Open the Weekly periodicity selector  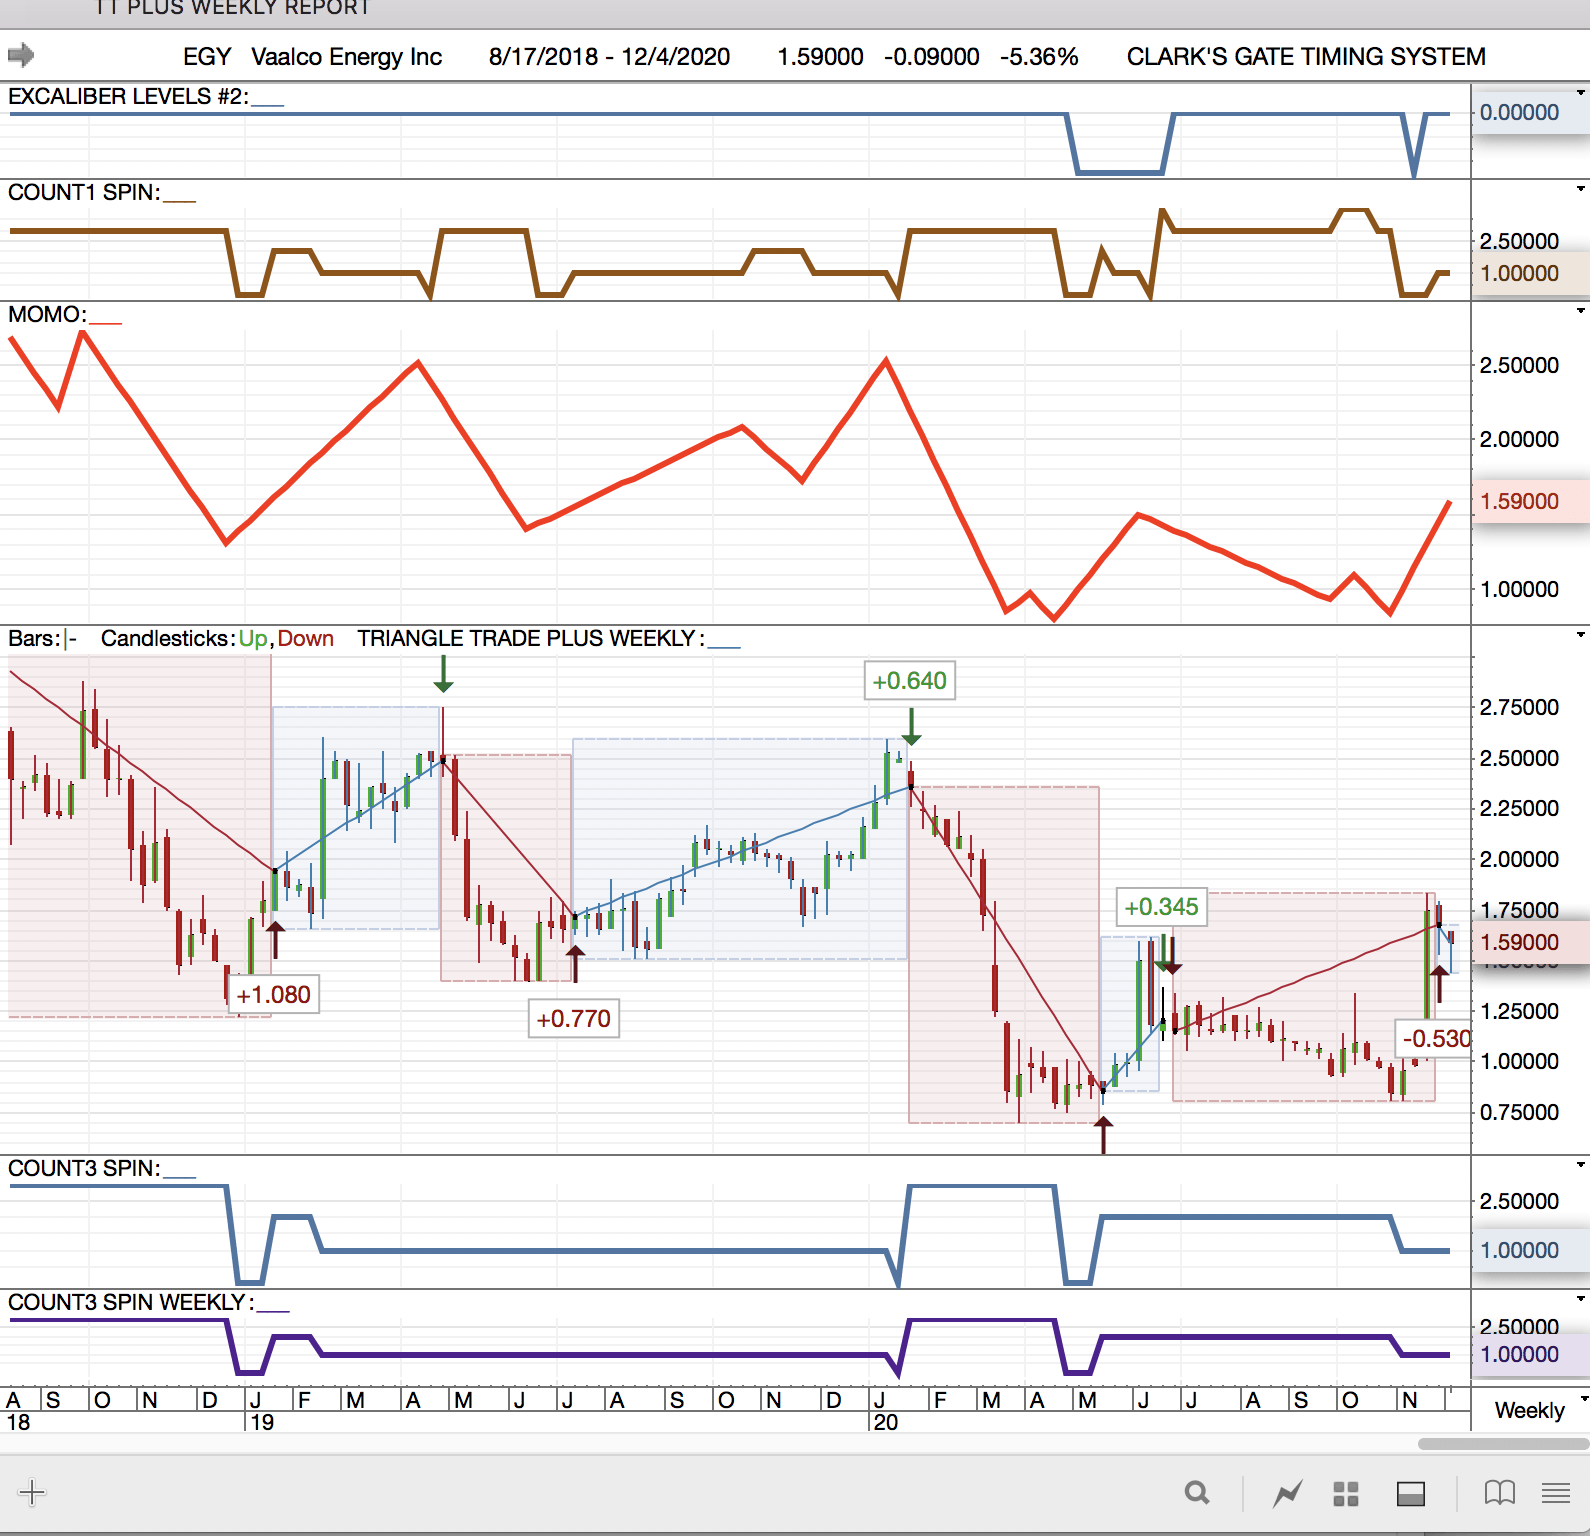[1535, 1410]
